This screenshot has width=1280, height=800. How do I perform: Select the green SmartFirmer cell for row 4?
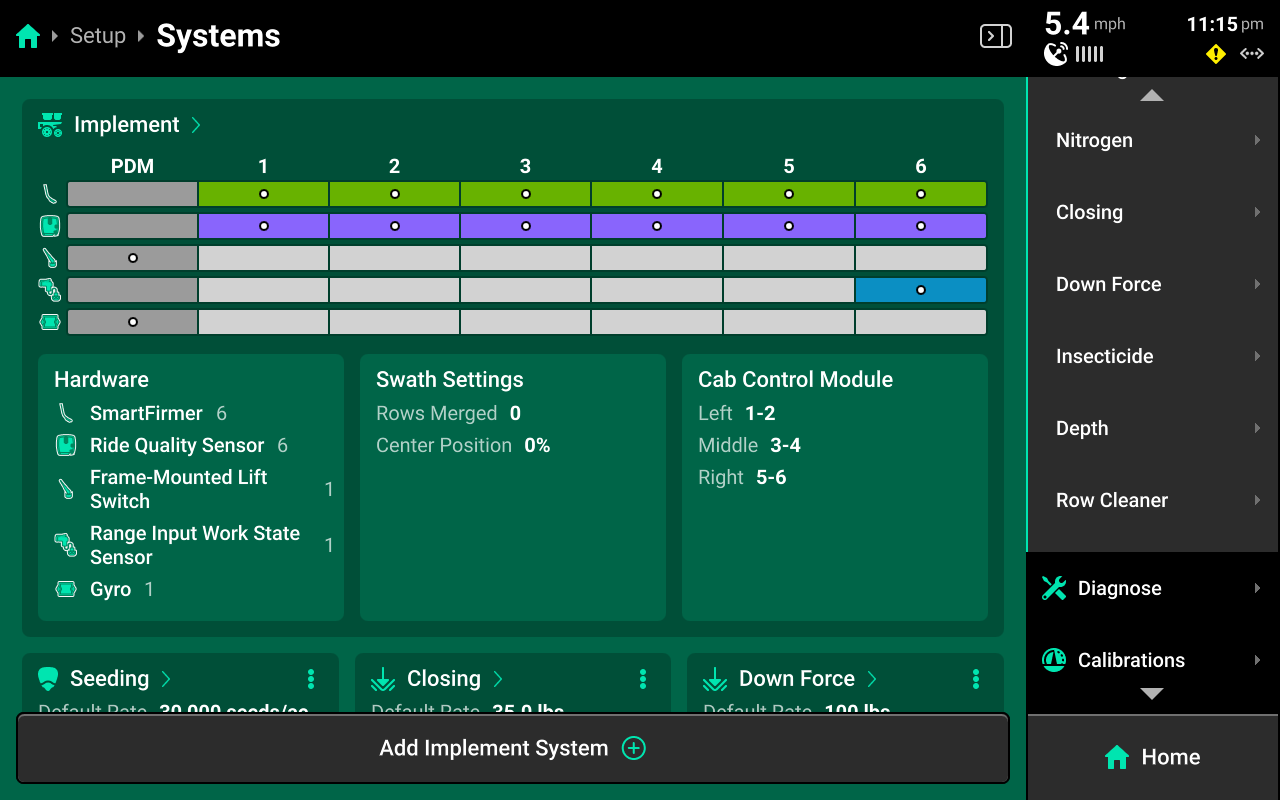click(657, 194)
